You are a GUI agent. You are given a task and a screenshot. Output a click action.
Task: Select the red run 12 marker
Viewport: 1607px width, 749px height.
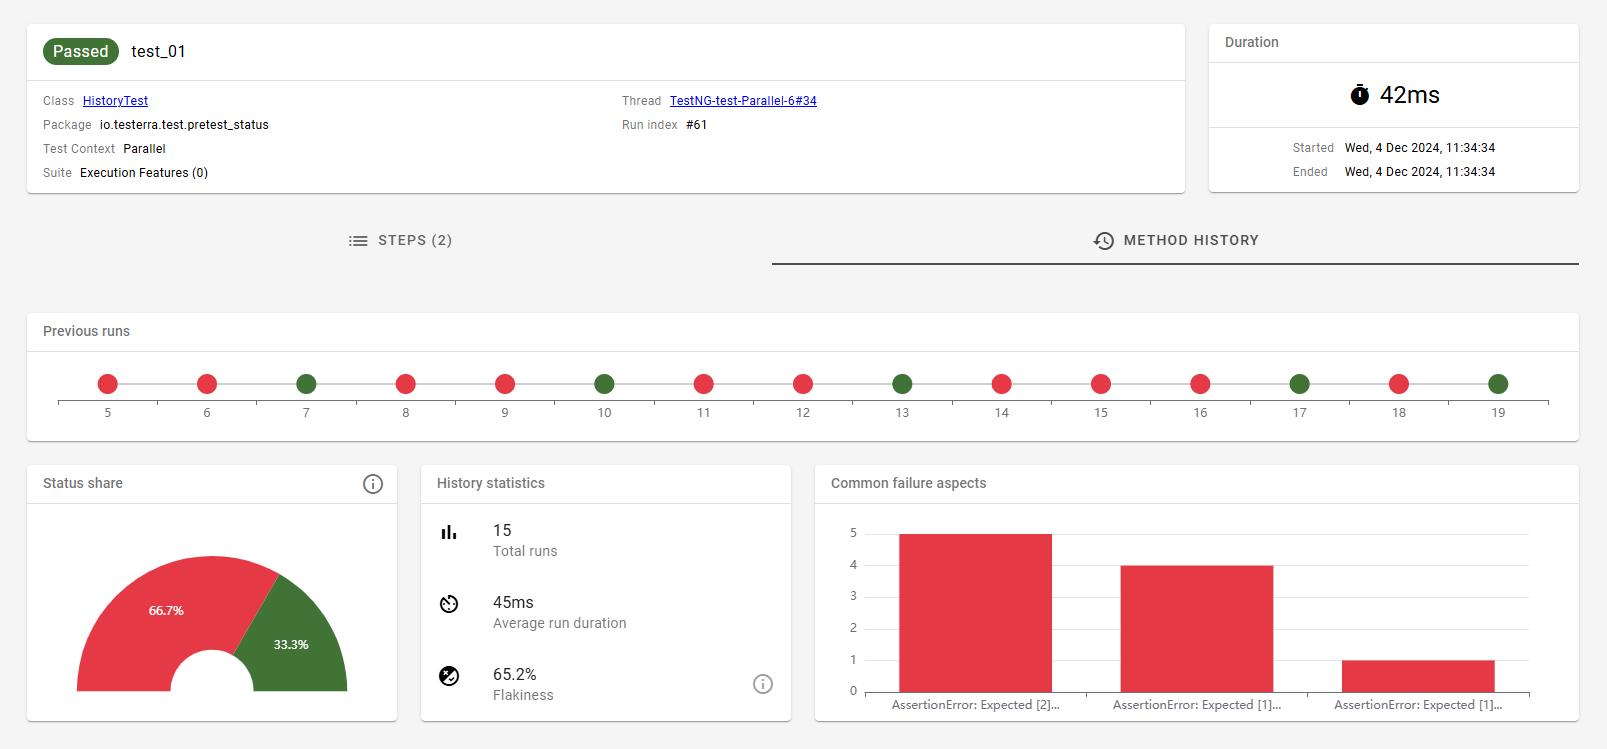click(x=803, y=384)
